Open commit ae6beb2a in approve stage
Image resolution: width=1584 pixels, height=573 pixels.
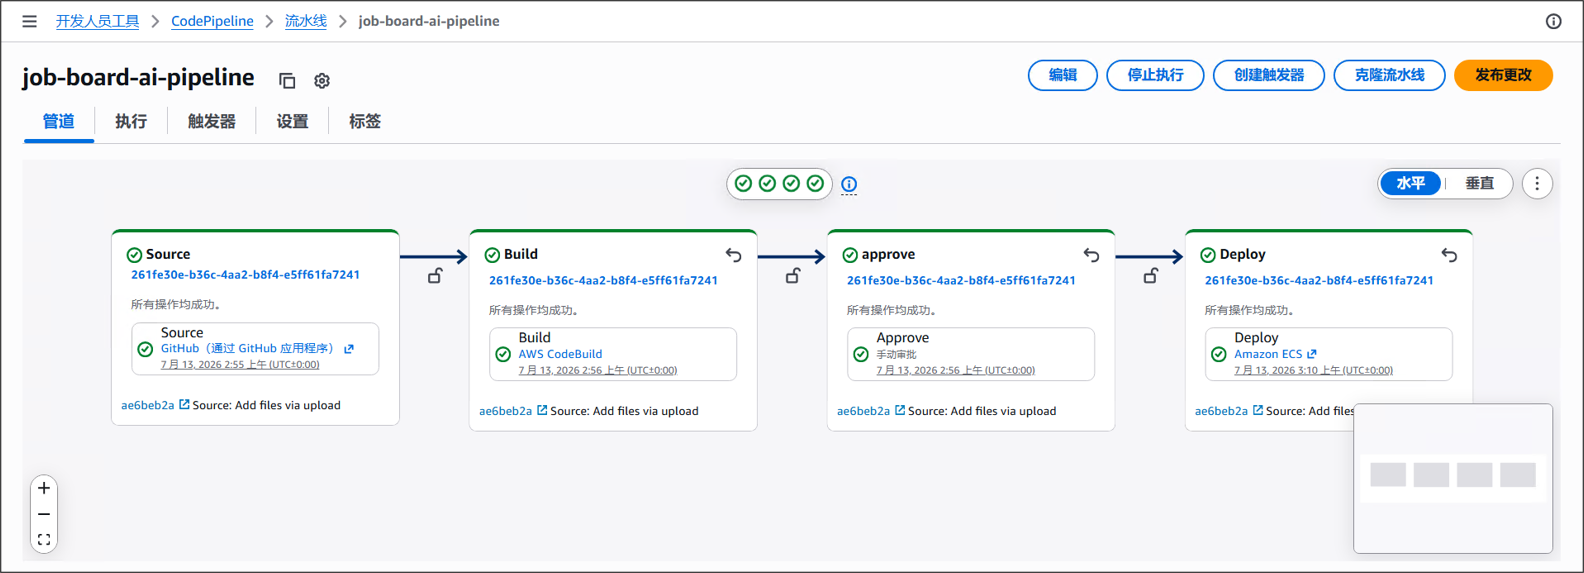pyautogui.click(x=864, y=411)
